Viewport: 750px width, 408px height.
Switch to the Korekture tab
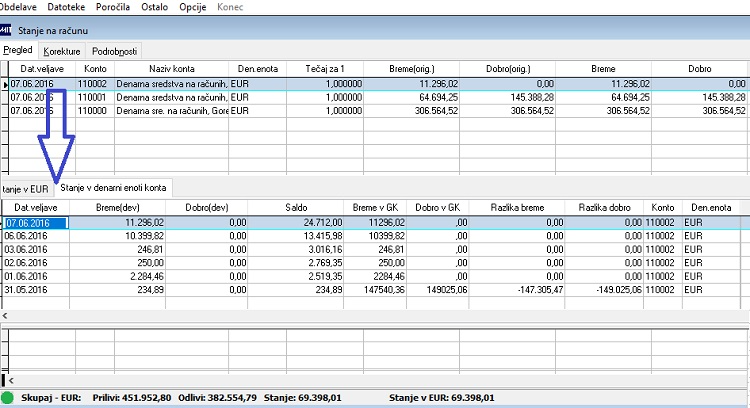[x=62, y=51]
